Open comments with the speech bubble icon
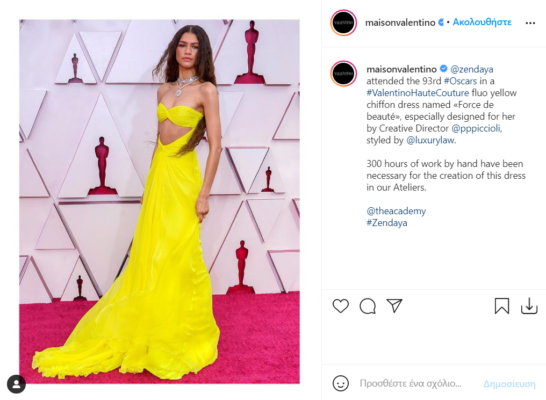 pos(367,306)
